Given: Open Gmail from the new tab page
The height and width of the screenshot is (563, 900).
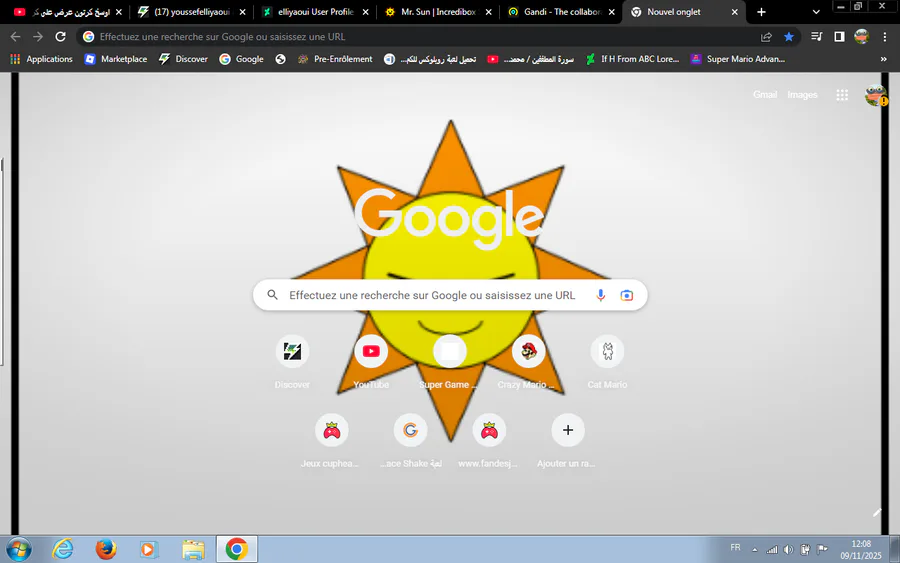Looking at the screenshot, I should pyautogui.click(x=765, y=95).
